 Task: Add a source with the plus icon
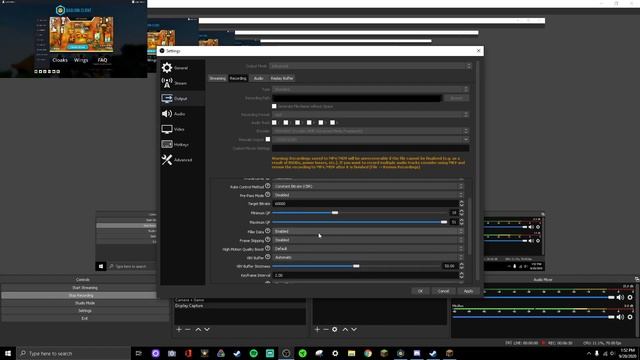pyautogui.click(x=317, y=329)
